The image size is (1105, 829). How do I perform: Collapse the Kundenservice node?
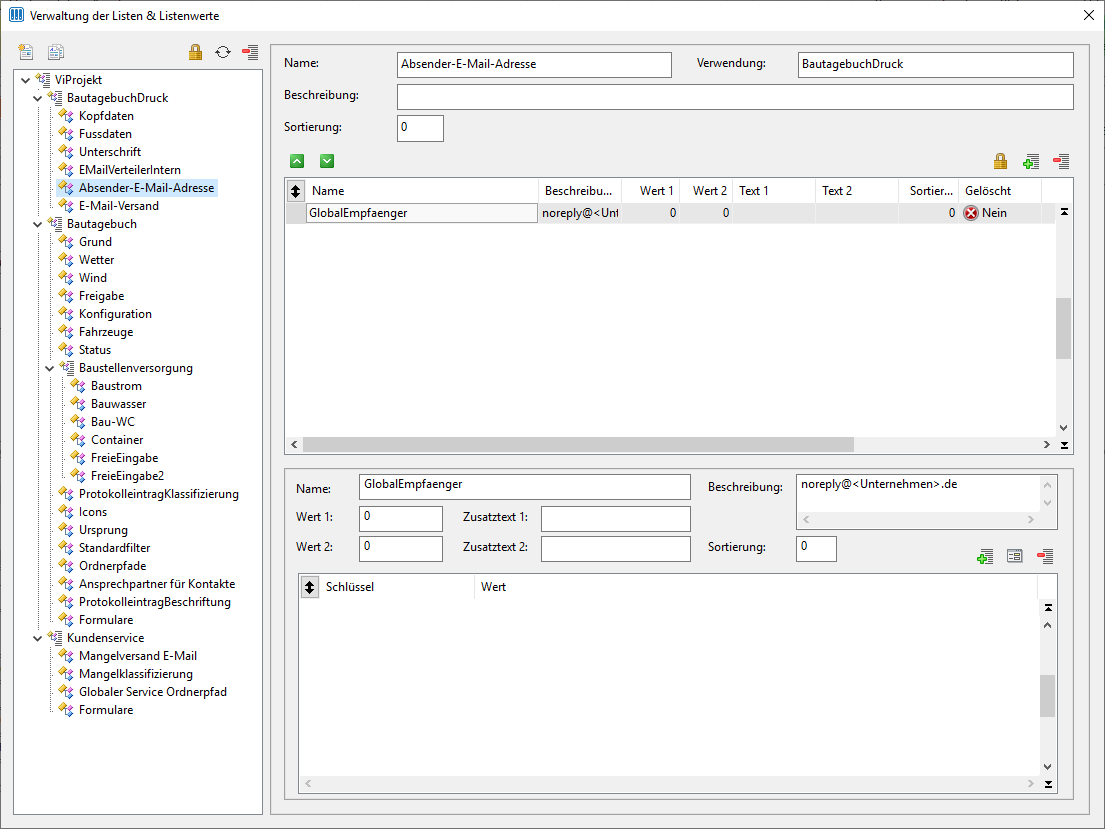pyautogui.click(x=38, y=638)
